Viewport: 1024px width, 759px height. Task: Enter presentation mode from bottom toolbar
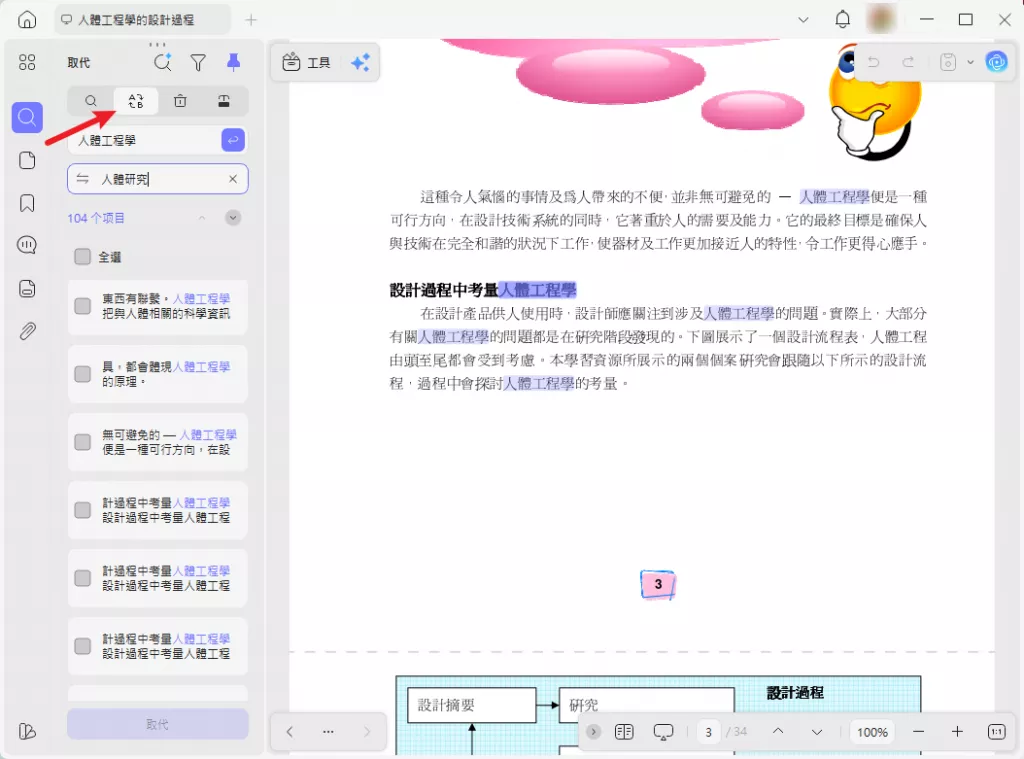(662, 732)
